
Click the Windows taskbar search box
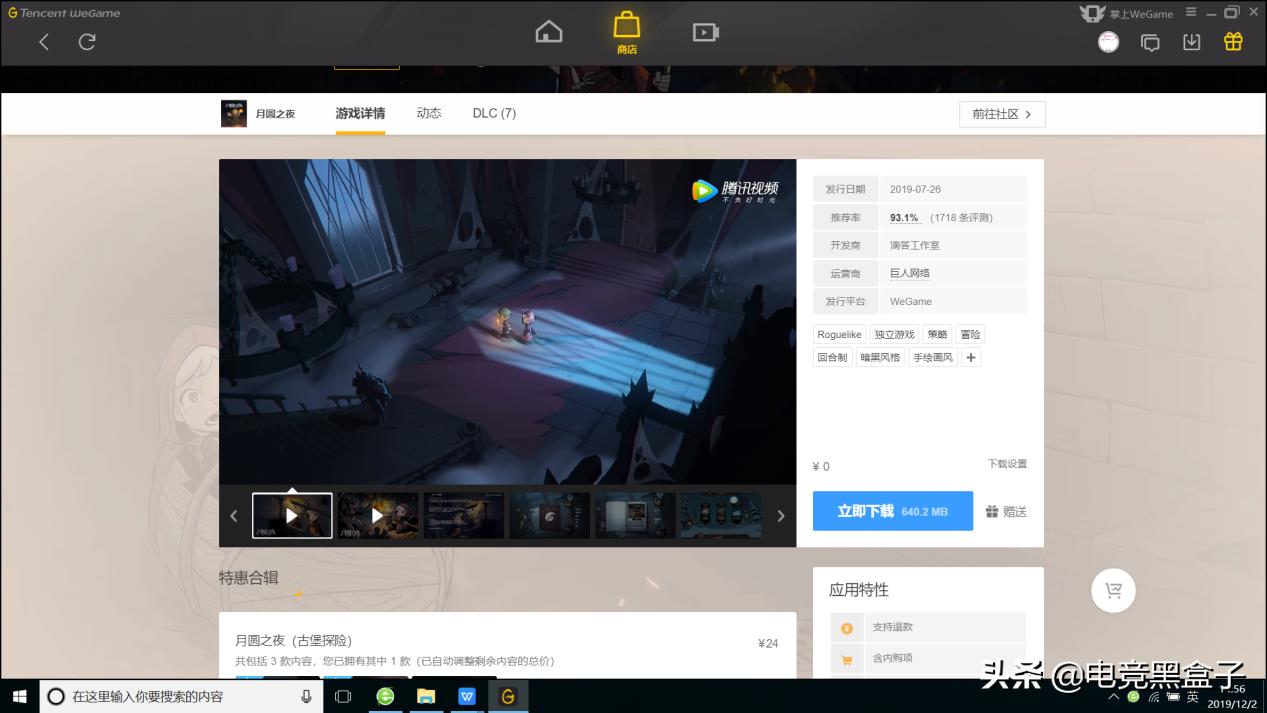click(x=180, y=696)
